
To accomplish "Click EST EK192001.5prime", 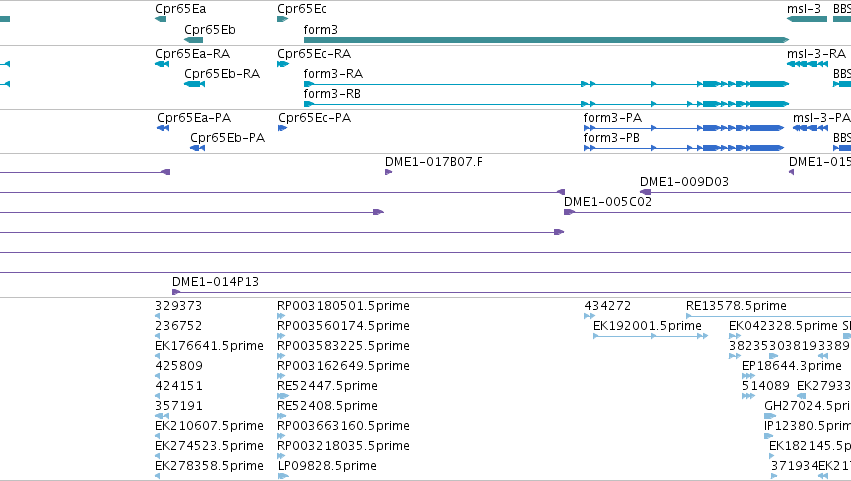I will (647, 326).
